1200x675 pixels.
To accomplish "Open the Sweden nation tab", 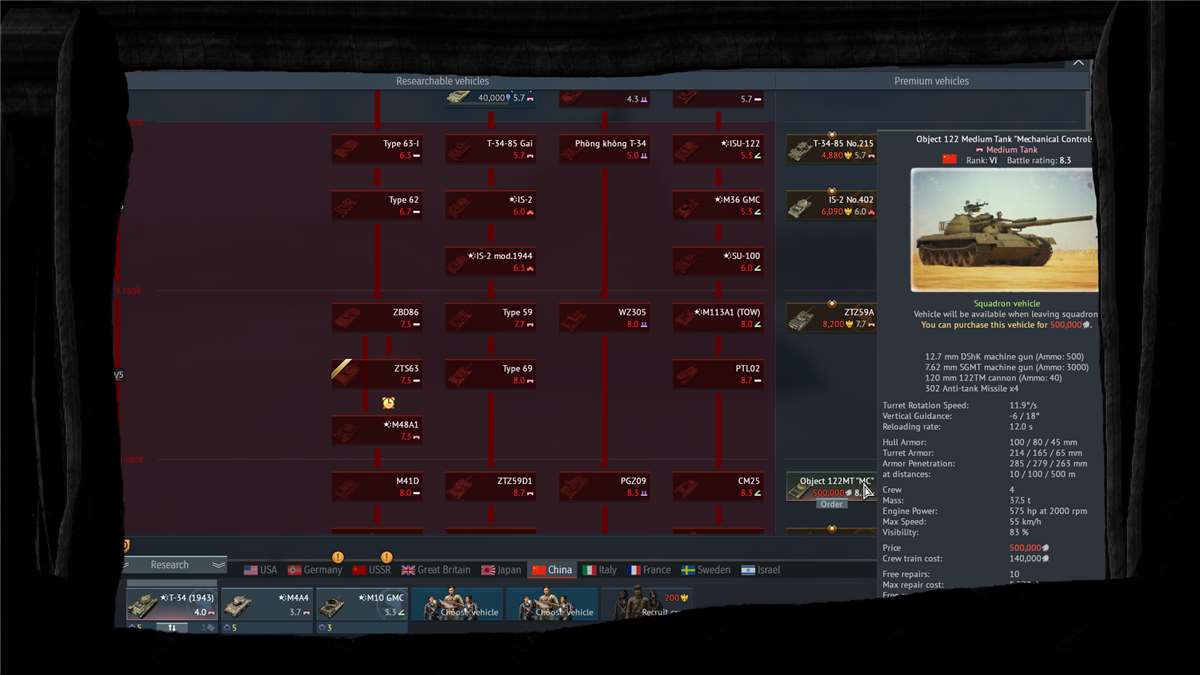I will [x=706, y=569].
